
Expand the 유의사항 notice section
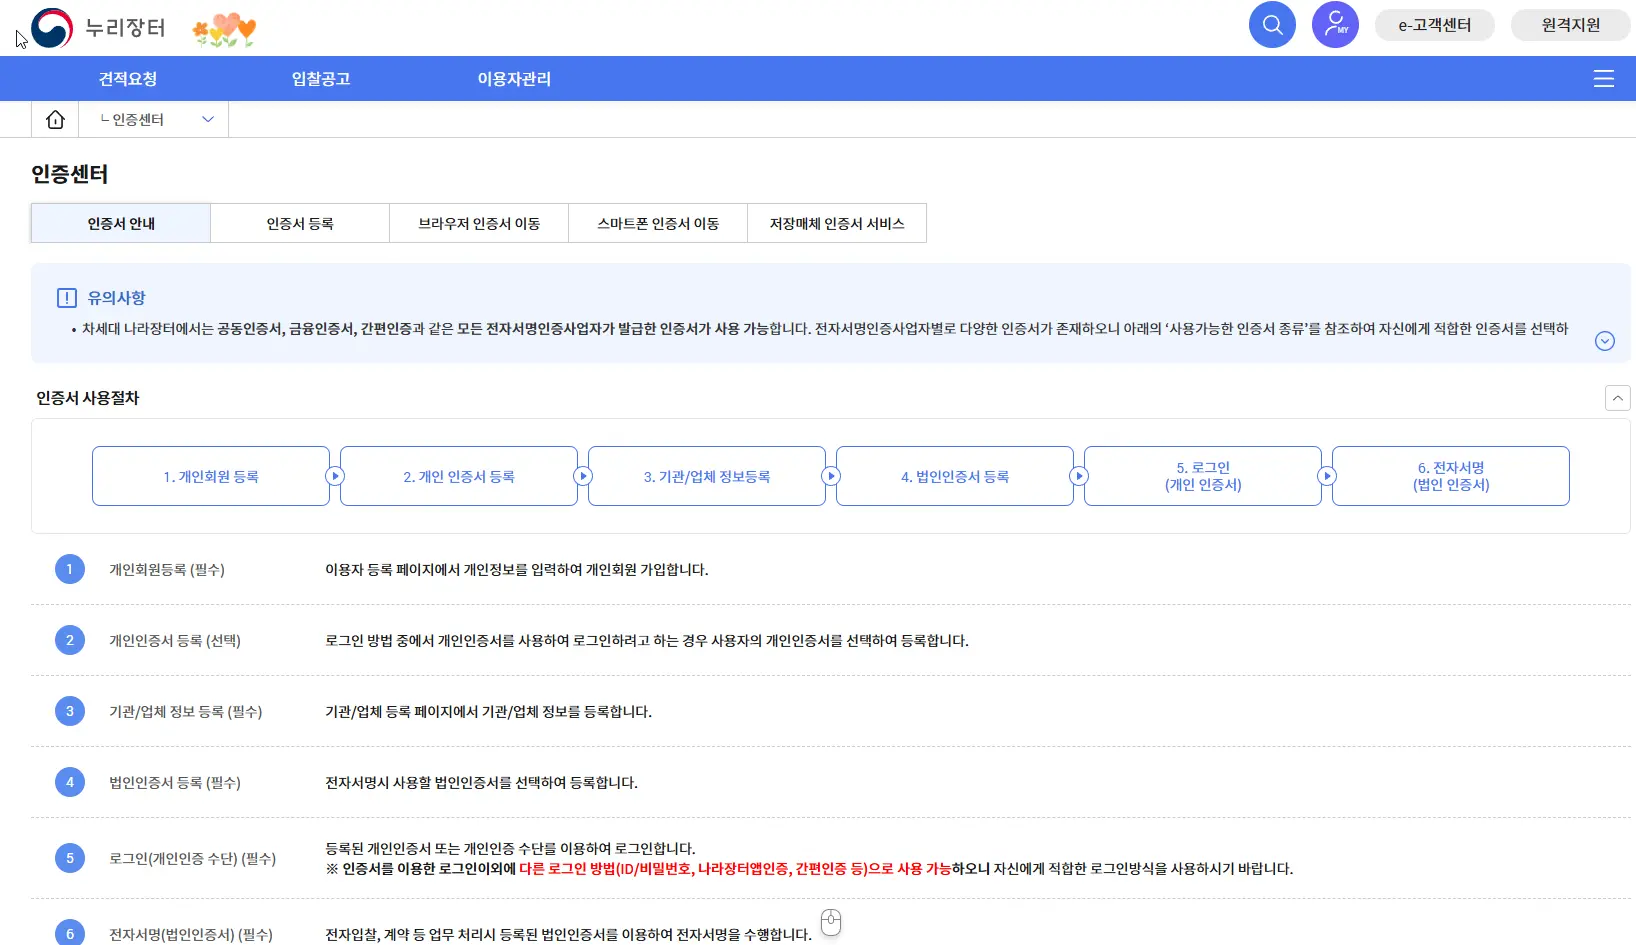click(1604, 340)
